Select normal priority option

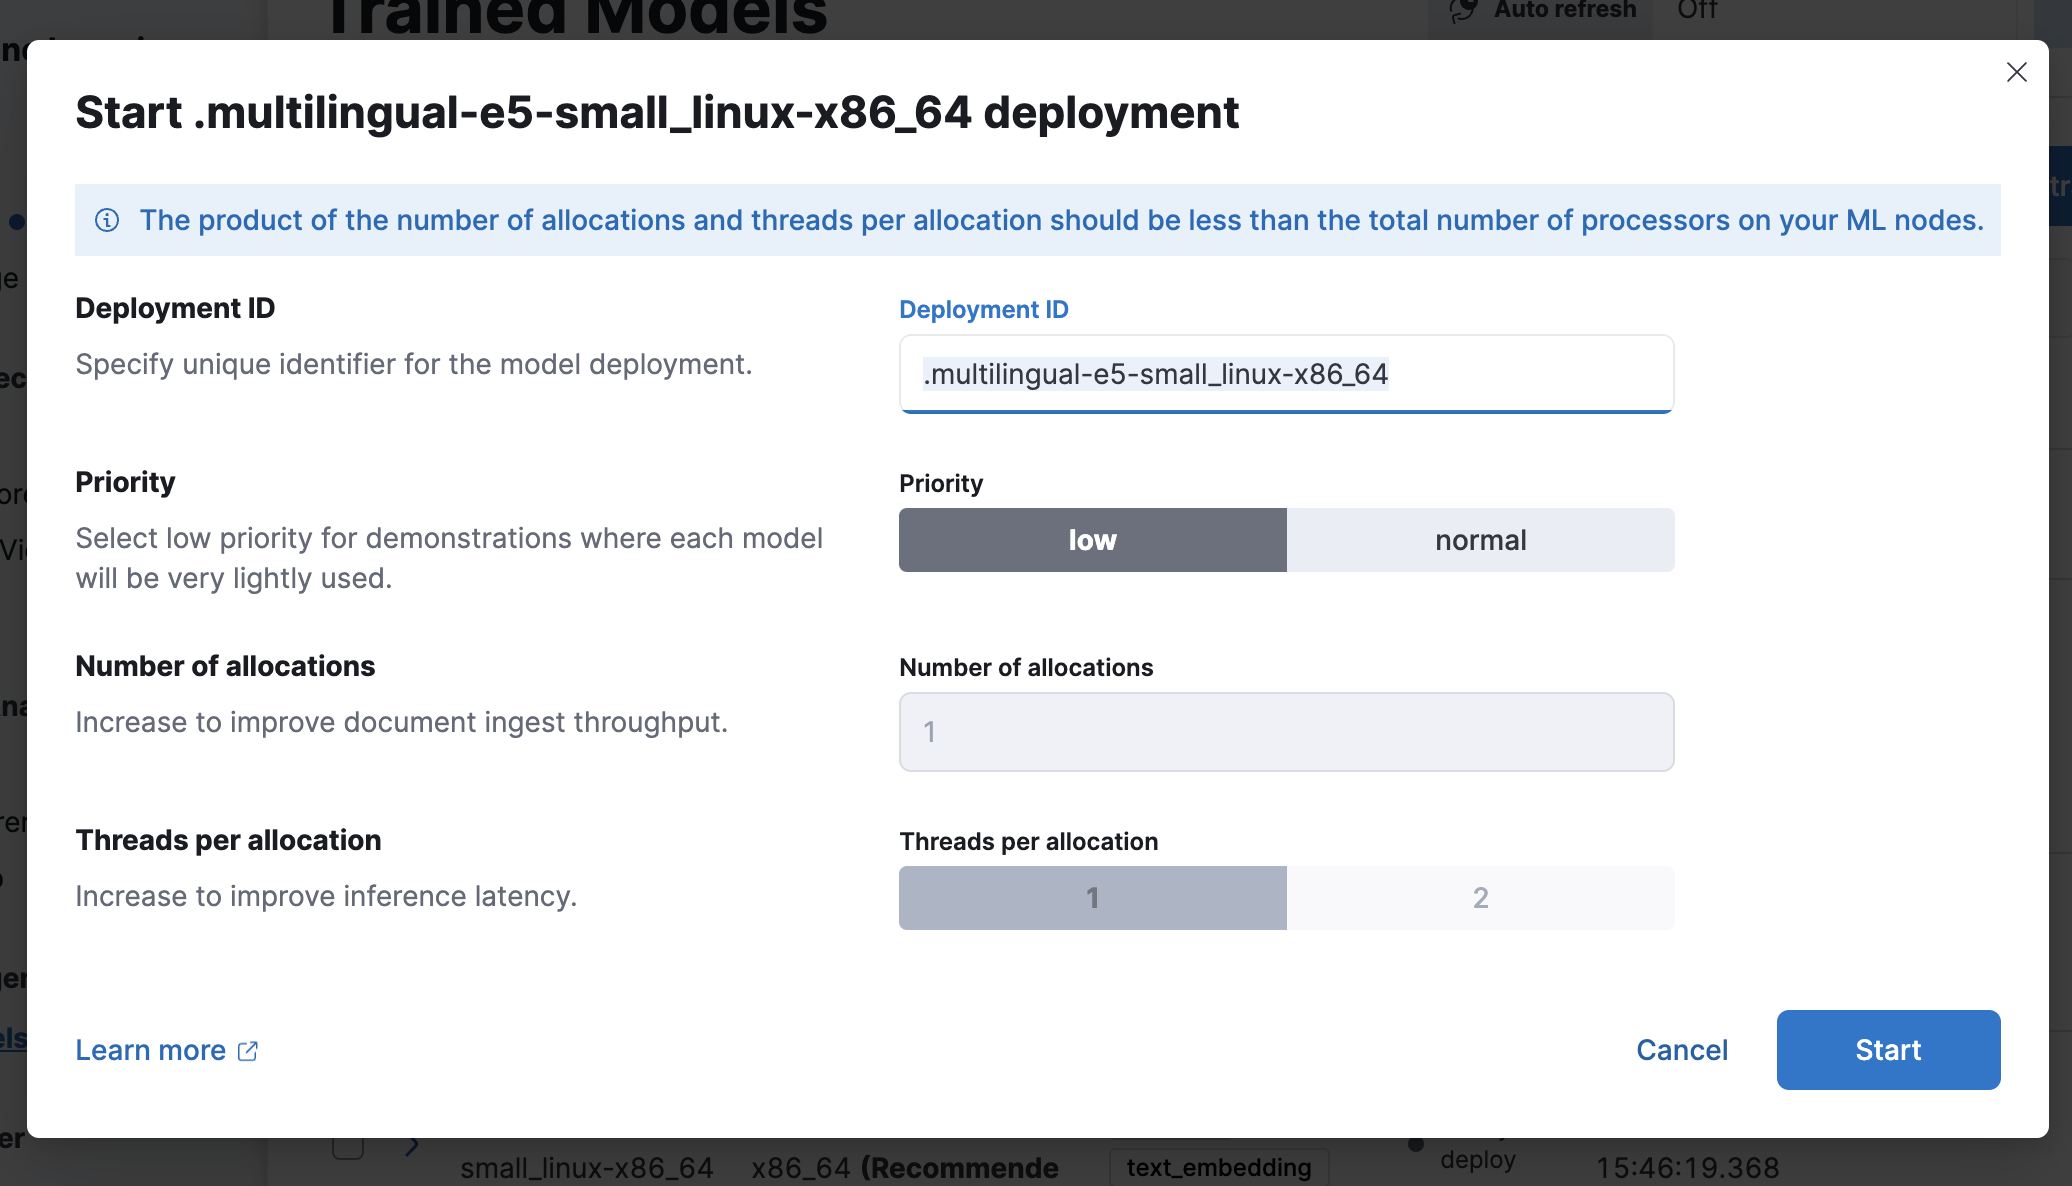point(1480,540)
